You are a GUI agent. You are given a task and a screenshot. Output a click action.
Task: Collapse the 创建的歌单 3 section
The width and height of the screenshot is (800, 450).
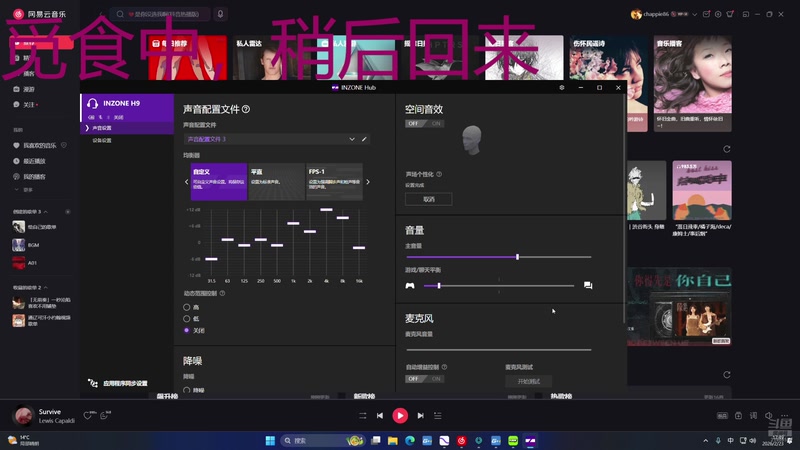click(45, 212)
